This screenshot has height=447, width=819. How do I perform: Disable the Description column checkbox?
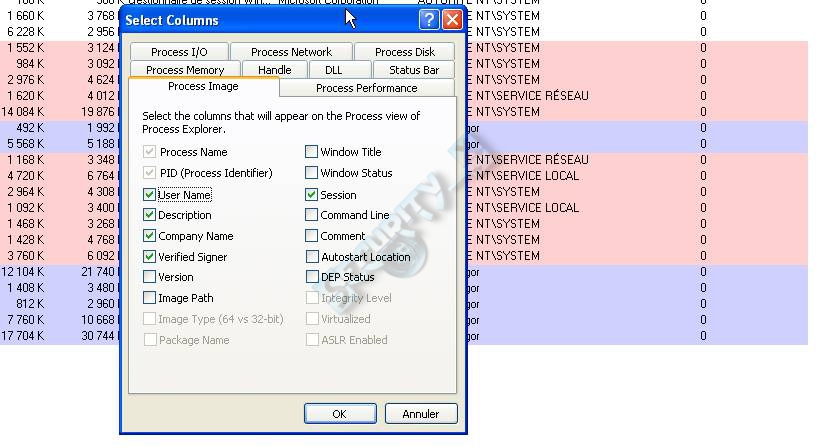[x=149, y=215]
